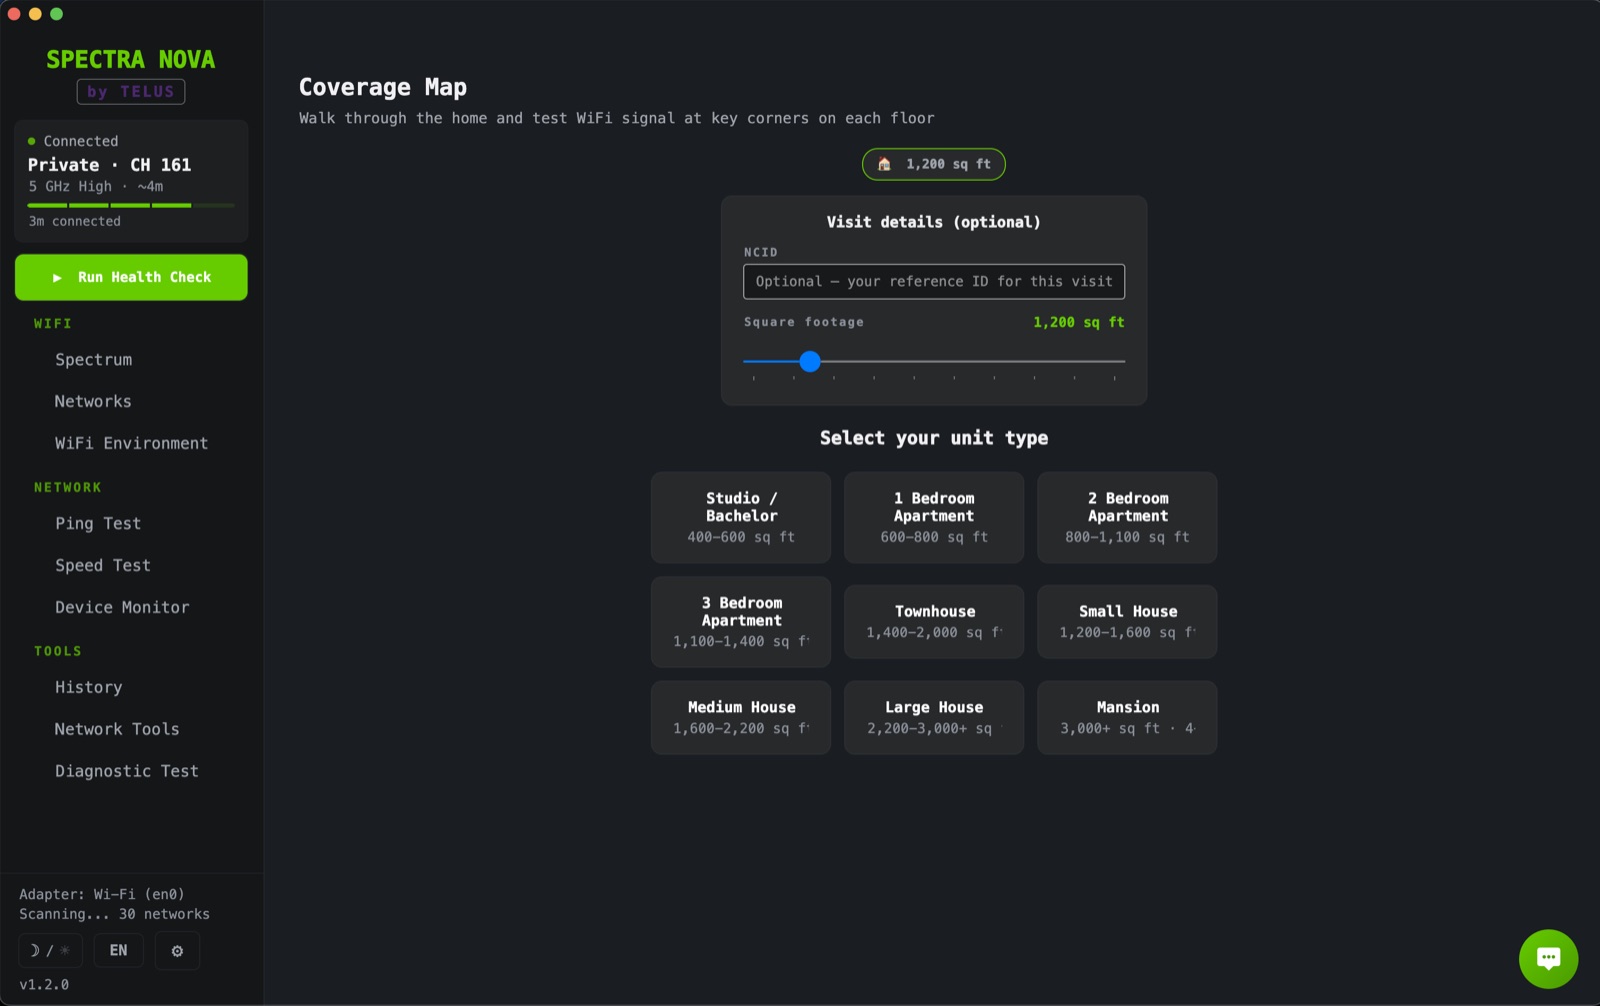Screen dimensions: 1600x1006
Task: Click the v1.2.0 version label
Action: pyautogui.click(x=44, y=985)
